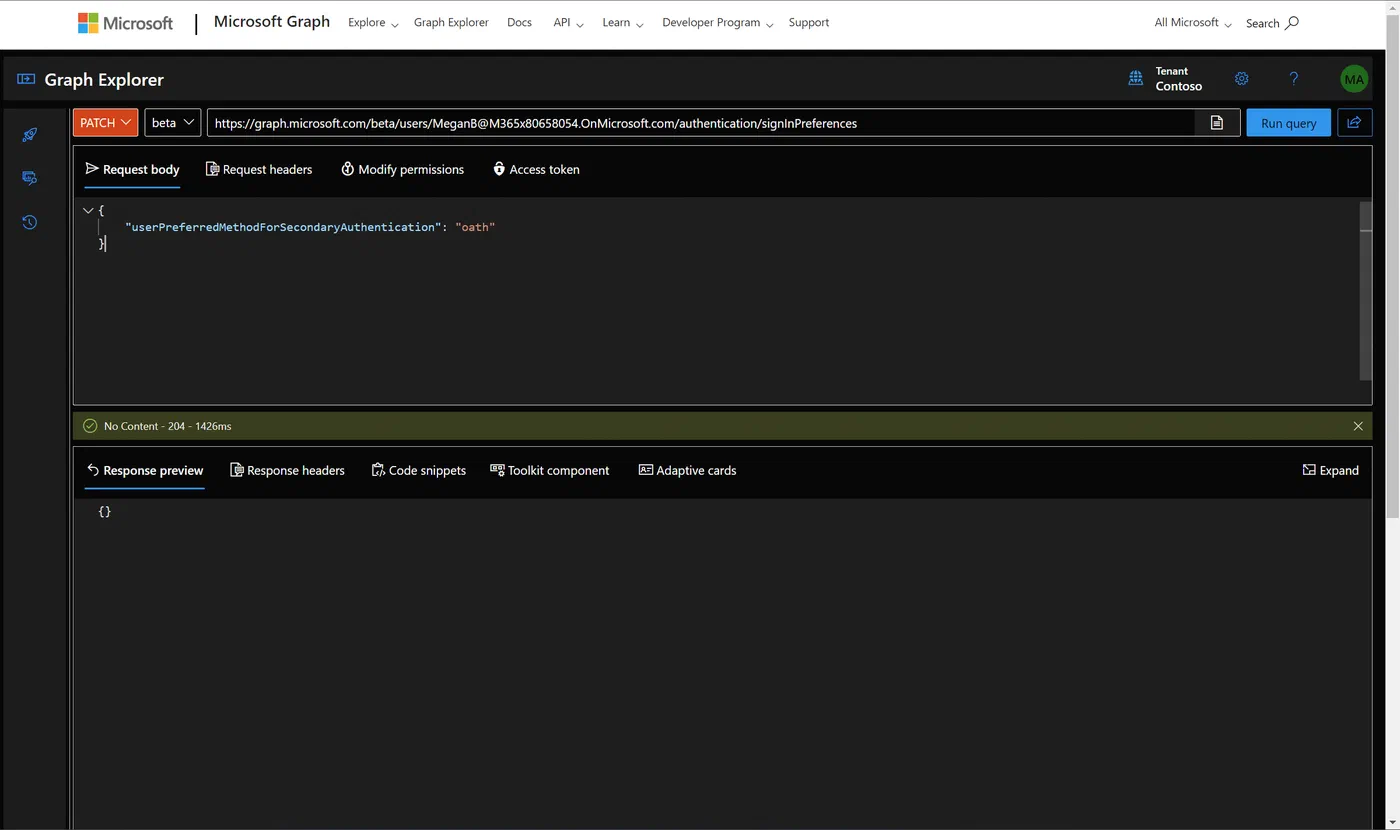Click the Run query button
Image resolution: width=1400 pixels, height=830 pixels.
coord(1288,122)
